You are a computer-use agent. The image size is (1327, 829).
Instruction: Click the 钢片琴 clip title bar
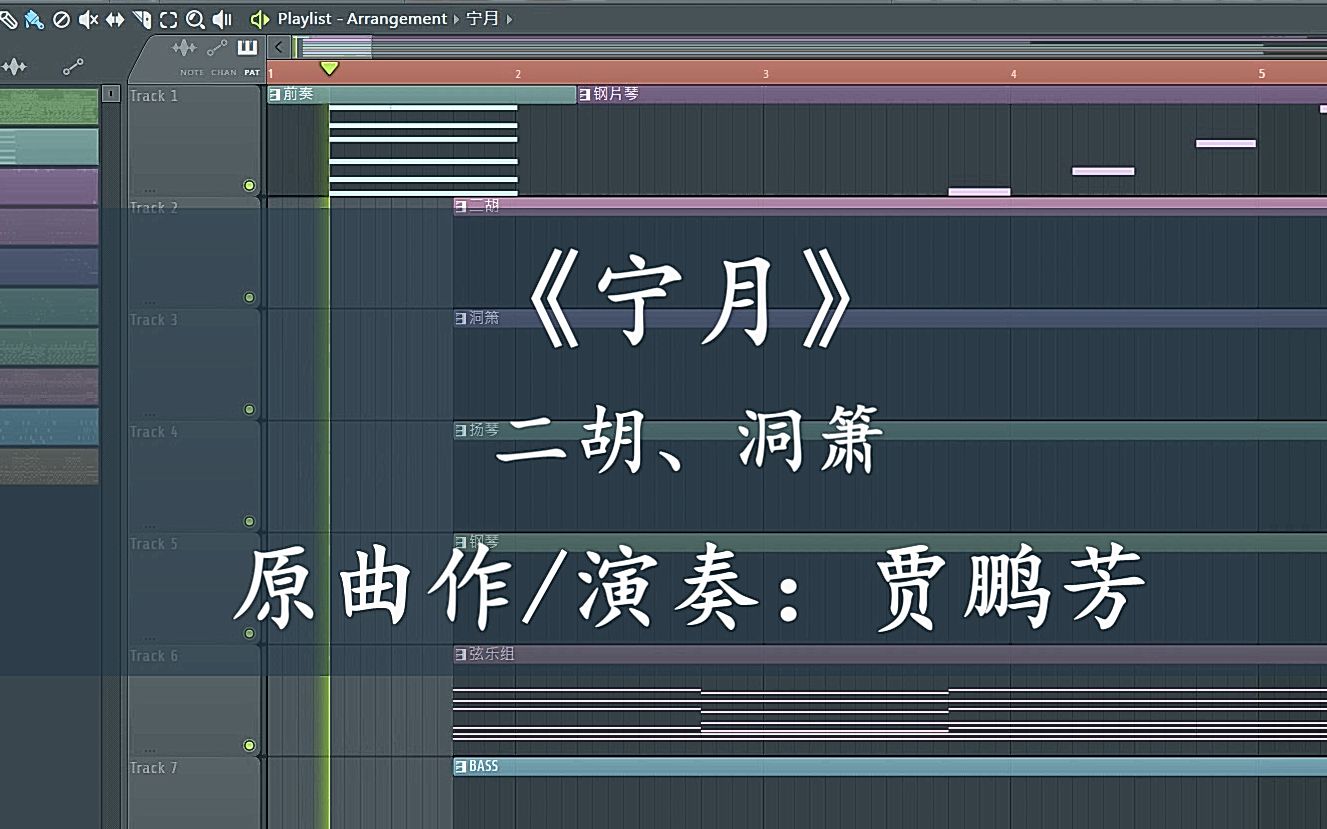pos(952,95)
